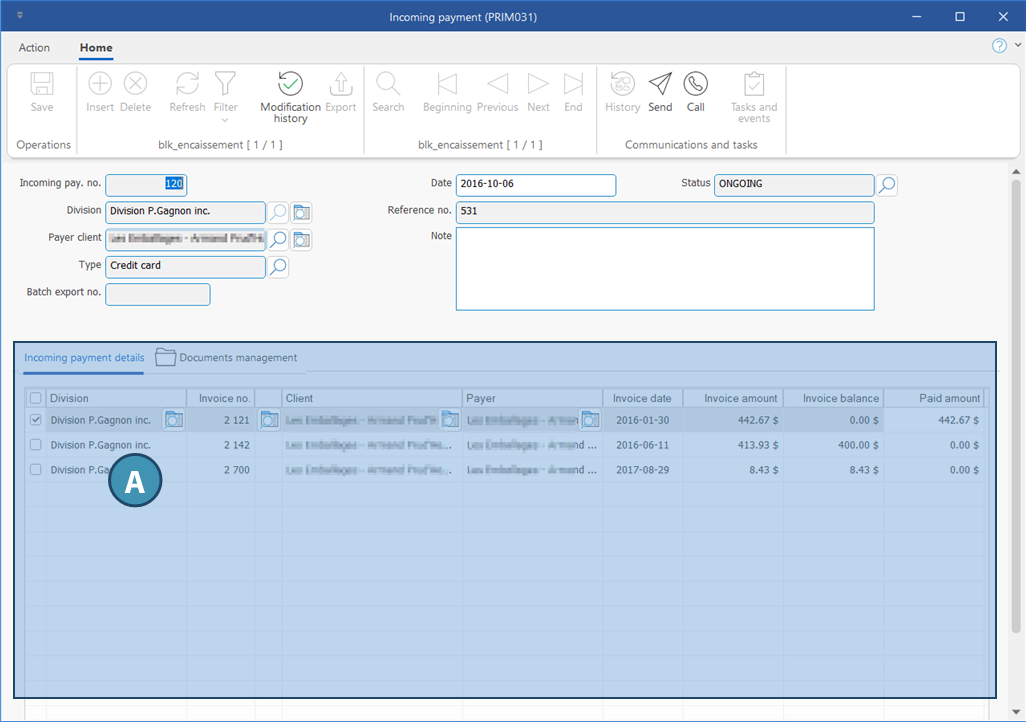Open the Type field lookup
This screenshot has width=1026, height=722.
(x=278, y=267)
